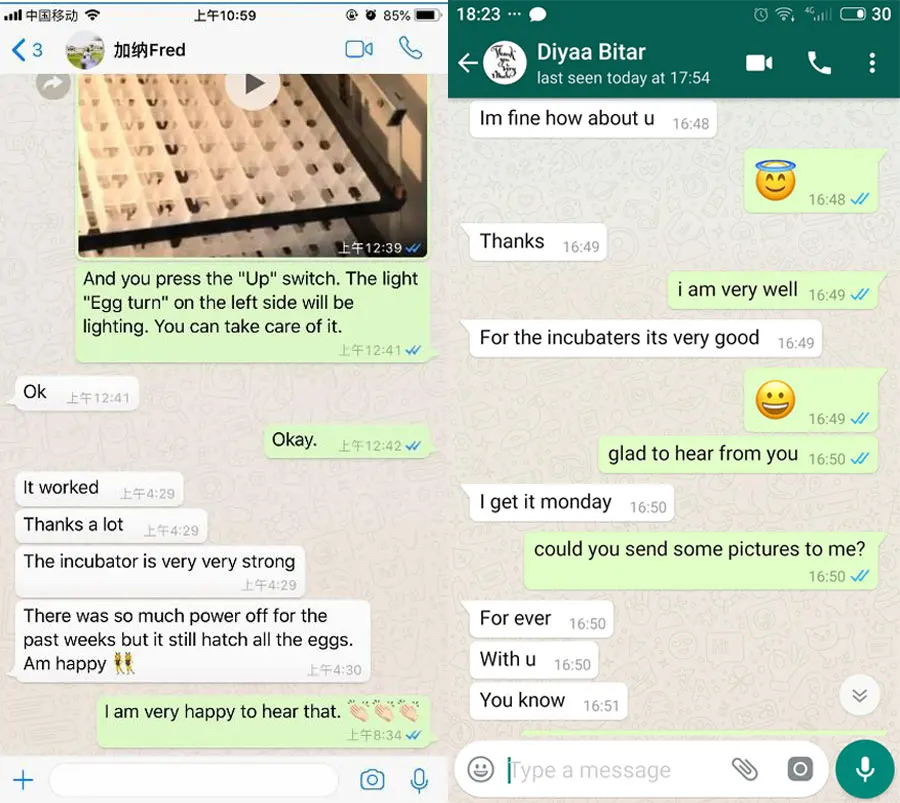Call Diyaa Bitar by voice
This screenshot has width=900, height=803.
(x=819, y=63)
